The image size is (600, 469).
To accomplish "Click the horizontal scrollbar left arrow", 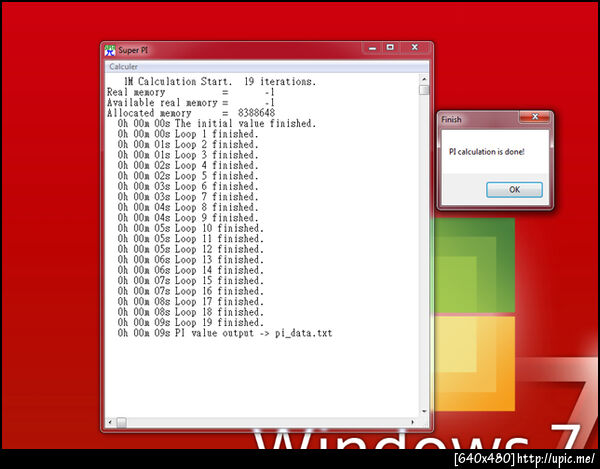I will (110, 422).
